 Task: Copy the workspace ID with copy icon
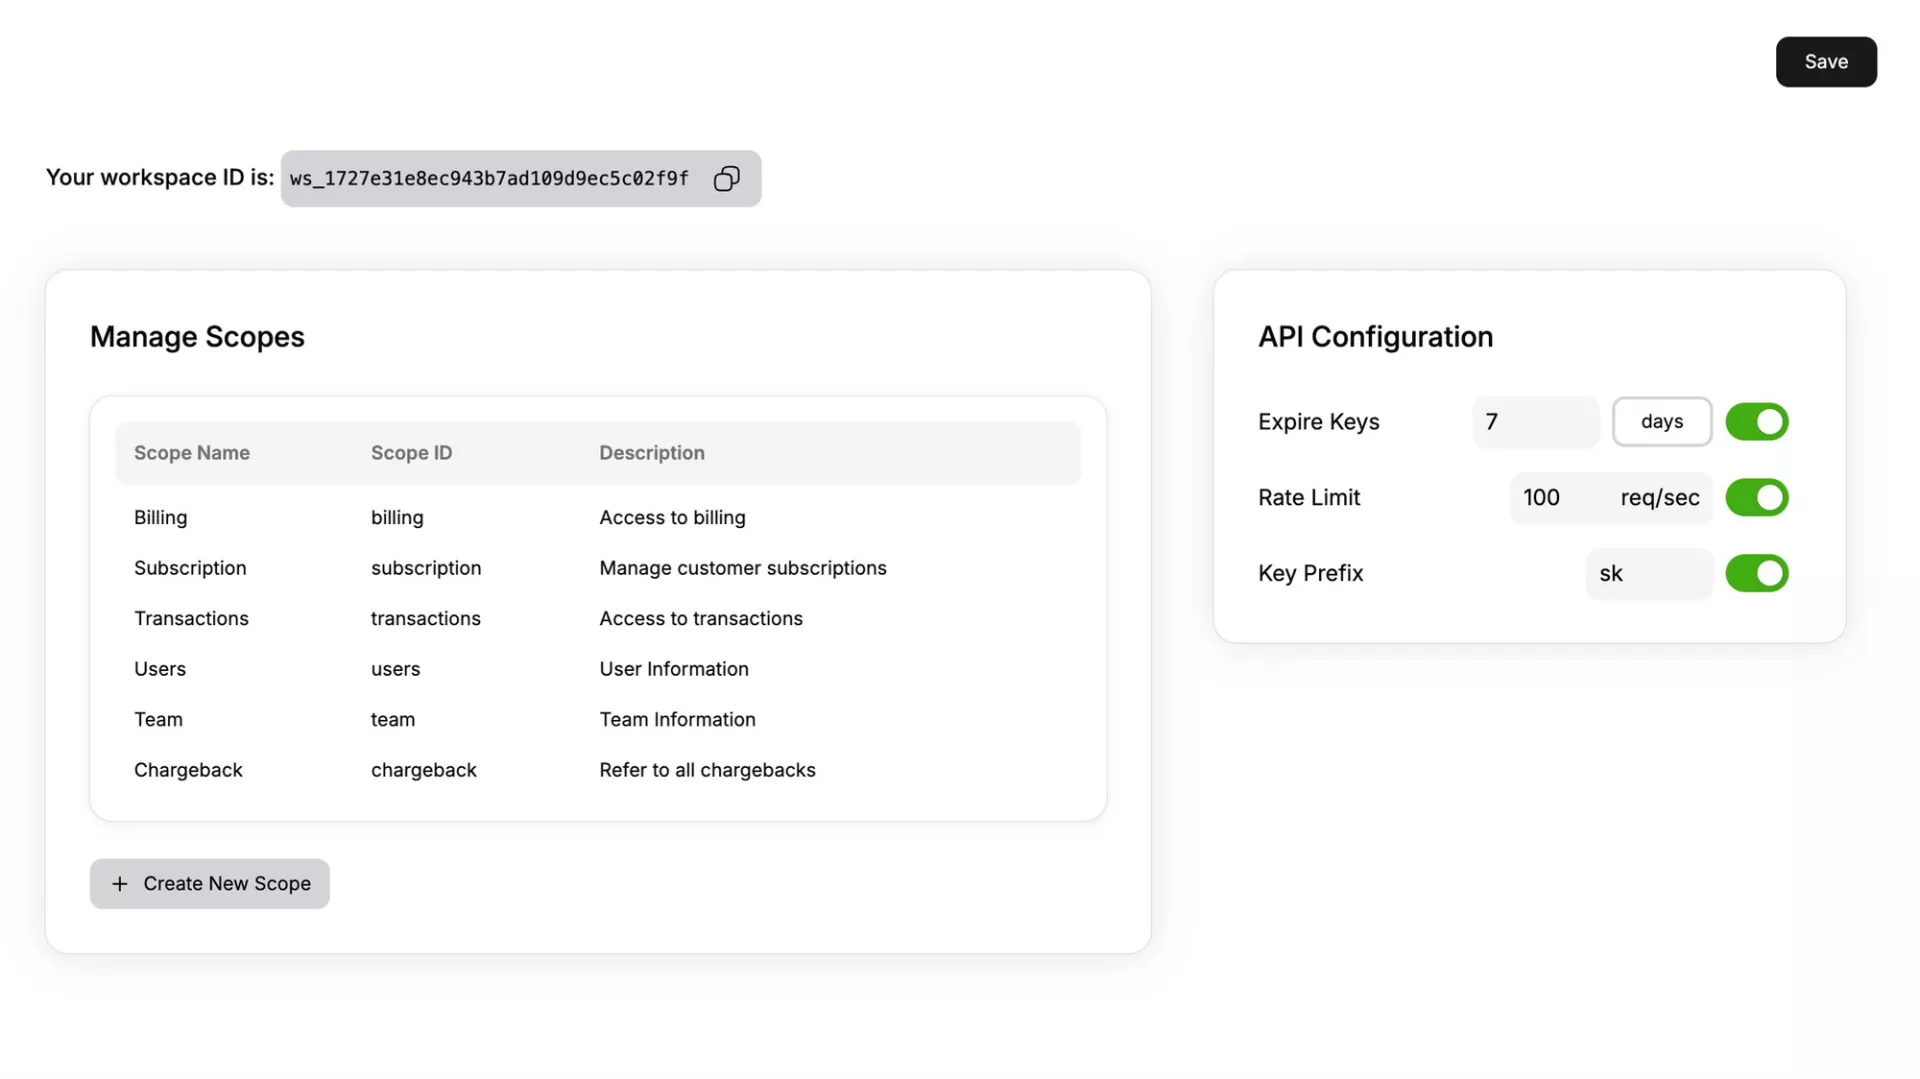[x=726, y=179]
